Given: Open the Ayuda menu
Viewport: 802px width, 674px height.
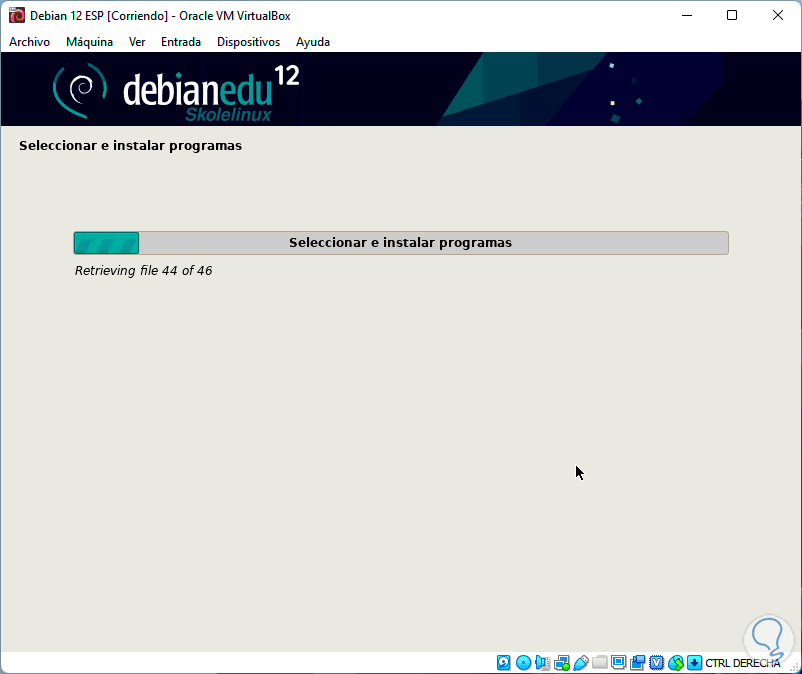Looking at the screenshot, I should click(x=313, y=42).
